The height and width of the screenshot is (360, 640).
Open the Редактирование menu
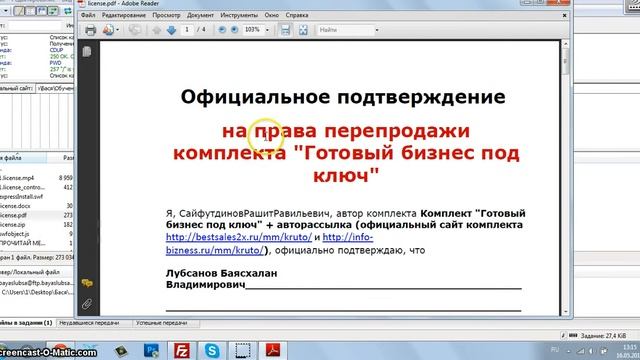[124, 15]
